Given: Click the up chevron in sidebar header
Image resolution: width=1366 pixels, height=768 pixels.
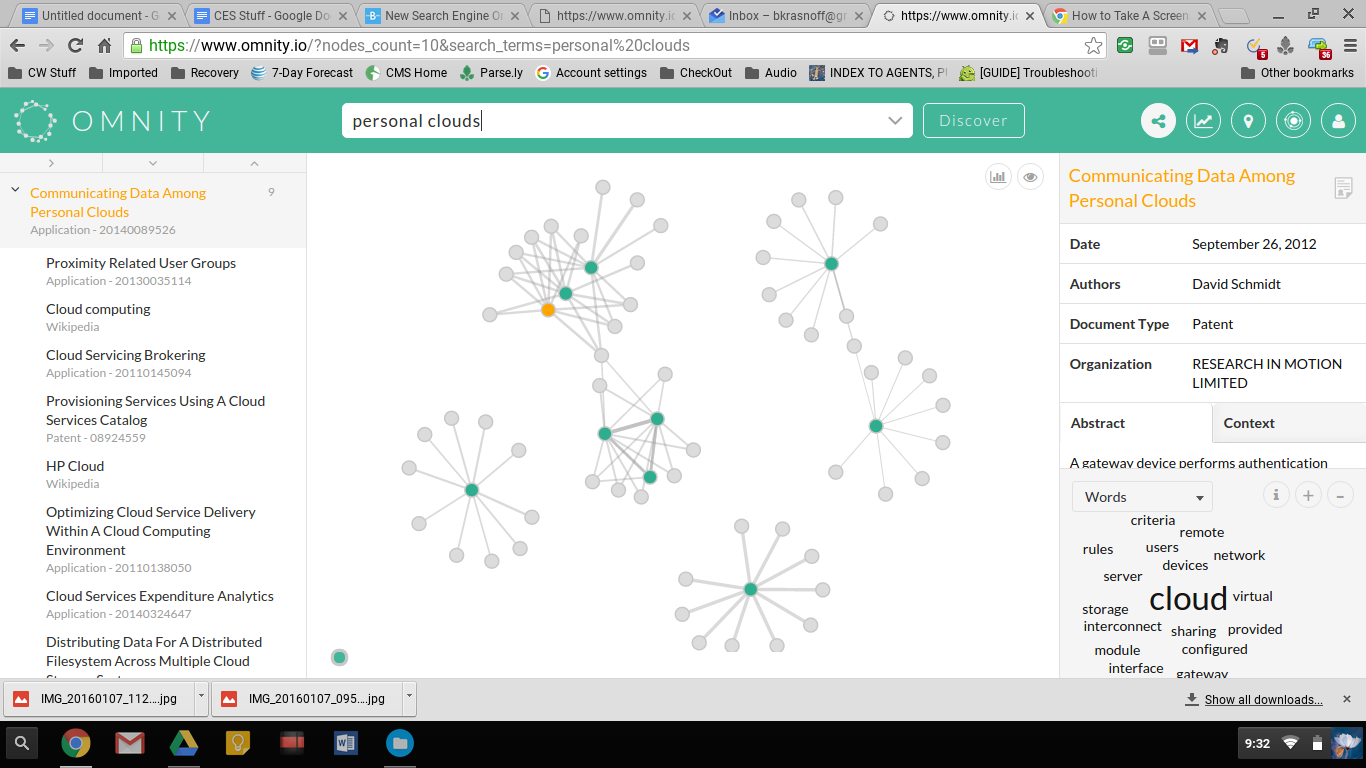Looking at the screenshot, I should (x=254, y=163).
